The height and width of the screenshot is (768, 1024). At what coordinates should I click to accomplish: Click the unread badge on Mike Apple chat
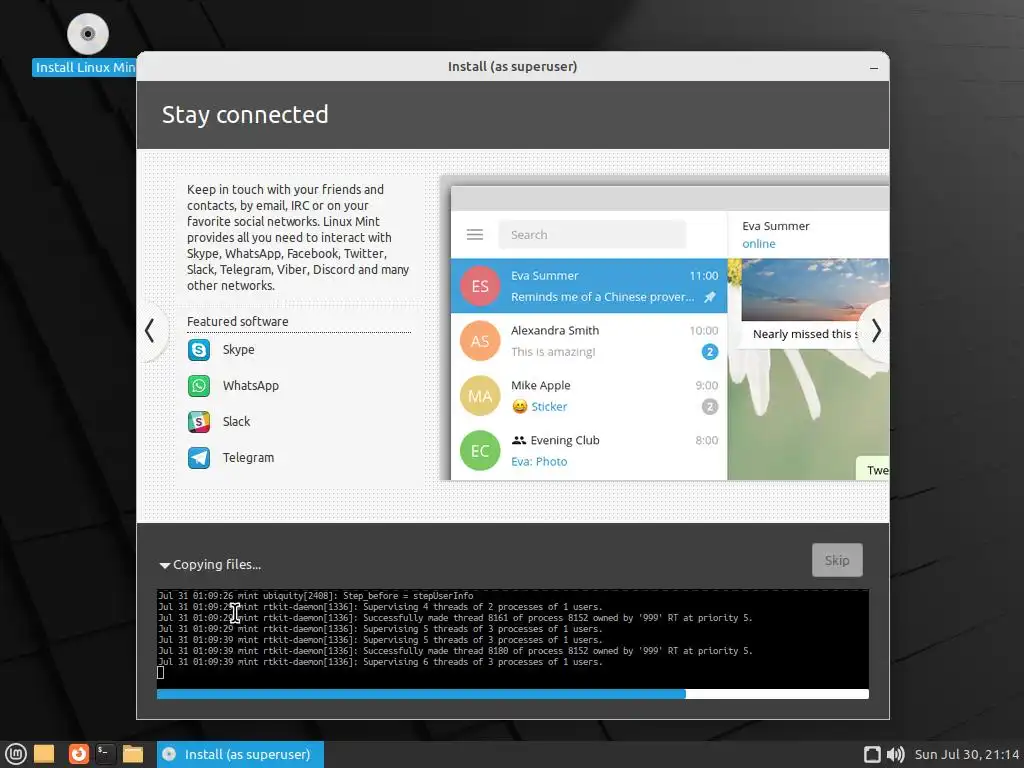pos(710,407)
